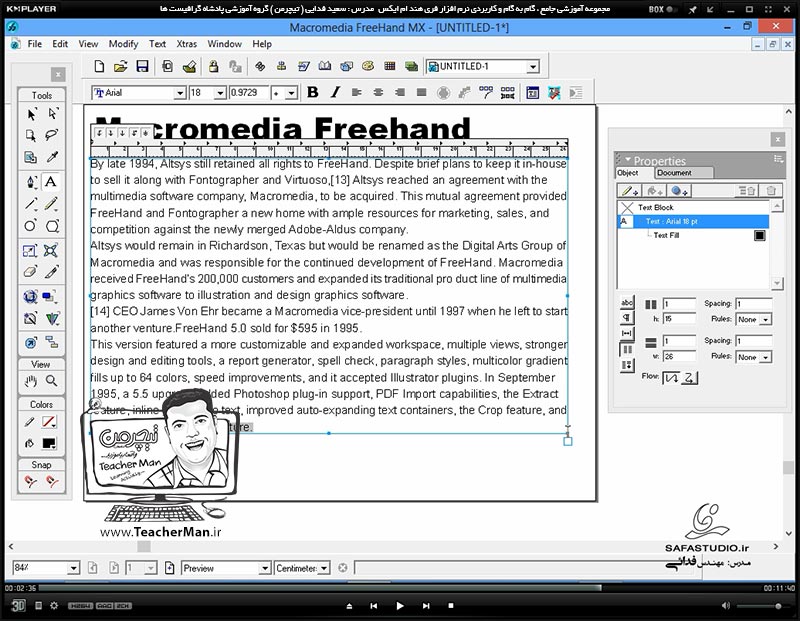This screenshot has width=800, height=621.
Task: Select the Text Fill row
Action: [x=692, y=235]
